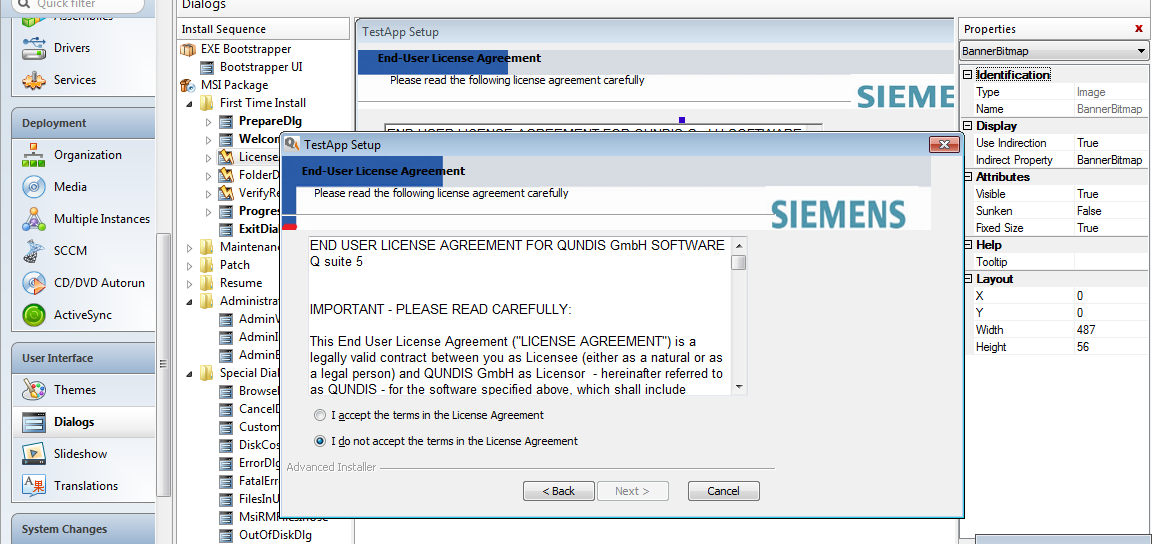Open the Multiple Instances icon
Image resolution: width=1152 pixels, height=544 pixels.
pos(34,219)
